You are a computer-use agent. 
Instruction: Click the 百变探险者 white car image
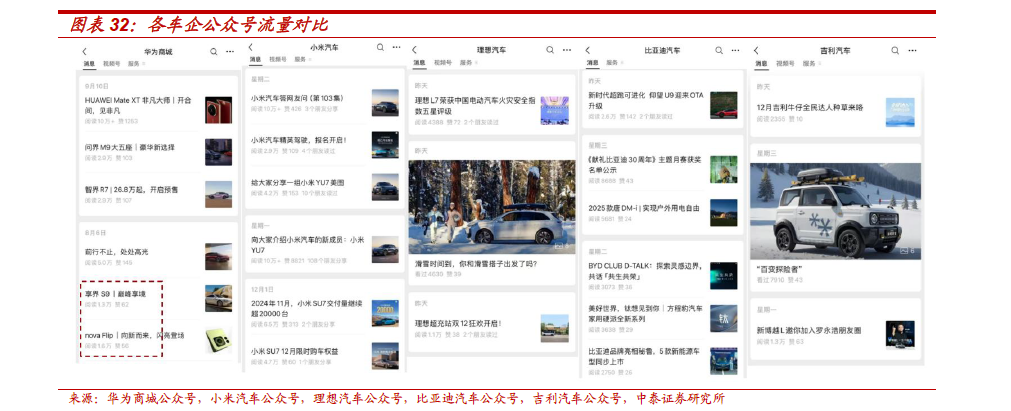[835, 212]
